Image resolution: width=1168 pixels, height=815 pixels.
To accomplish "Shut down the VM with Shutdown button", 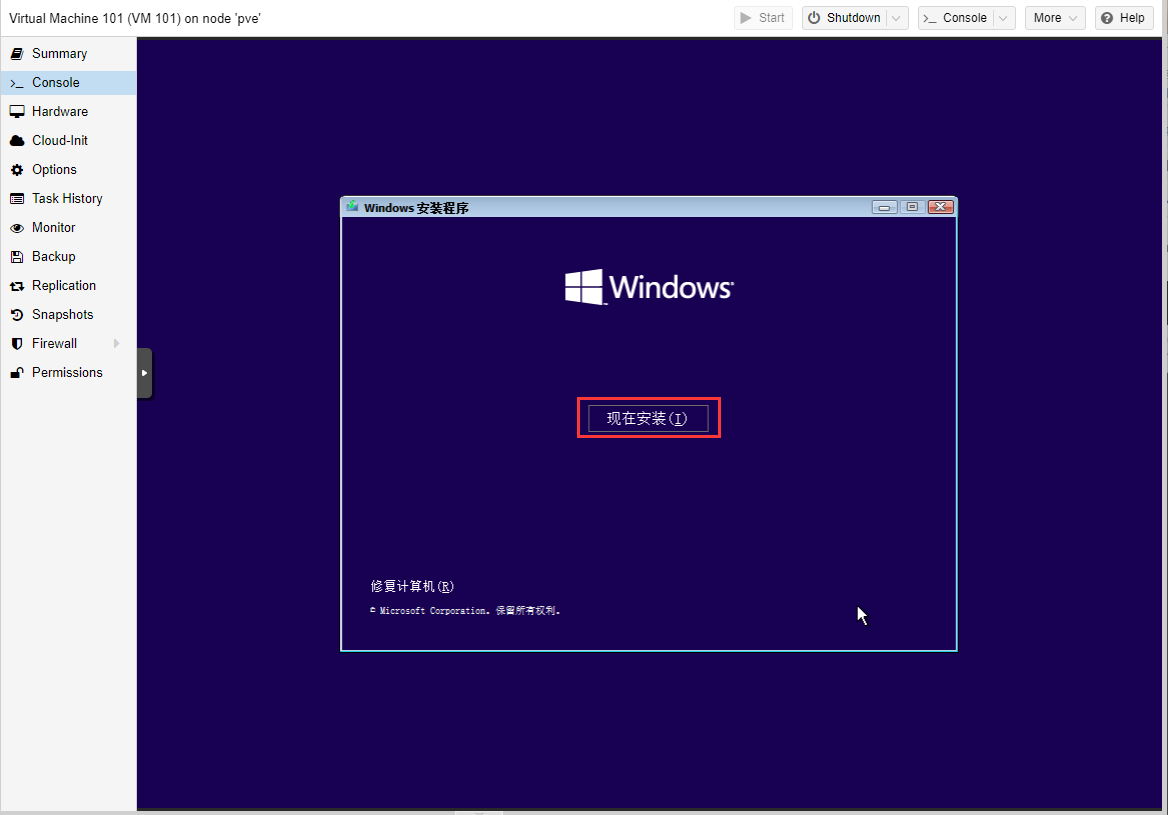I will coord(844,18).
